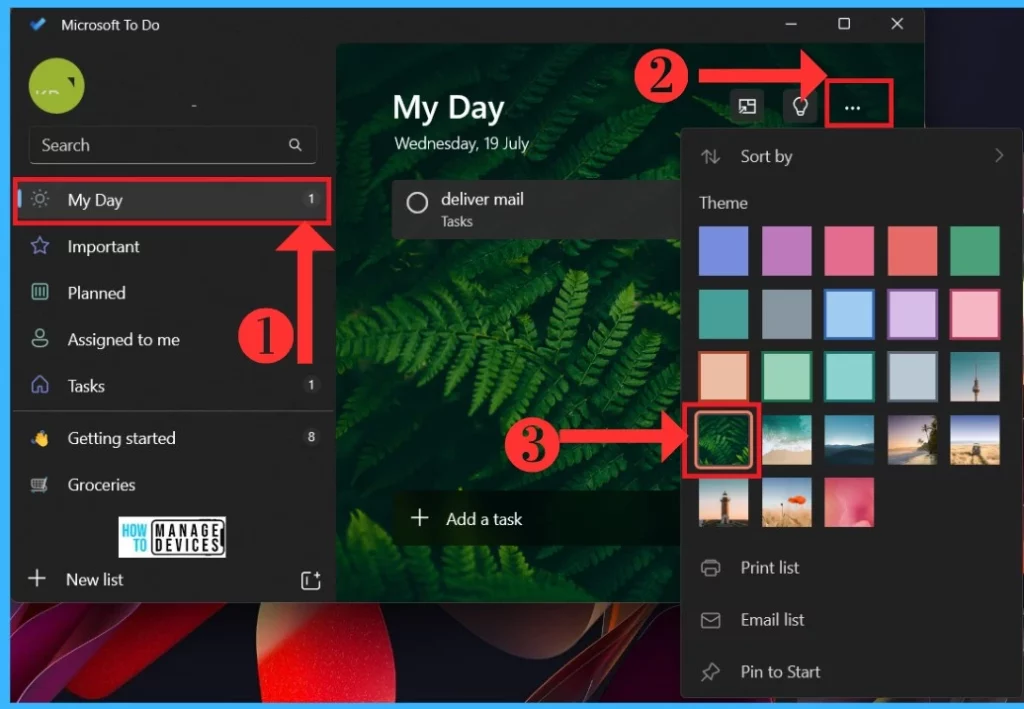Select the peach theme color
The height and width of the screenshot is (709, 1024).
pyautogui.click(x=724, y=377)
